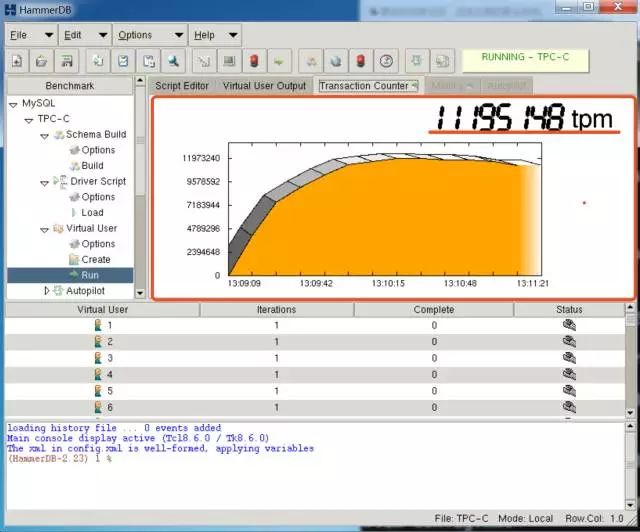Click the new file toolbar icon
Image resolution: width=640 pixels, height=532 pixels.
(x=17, y=61)
